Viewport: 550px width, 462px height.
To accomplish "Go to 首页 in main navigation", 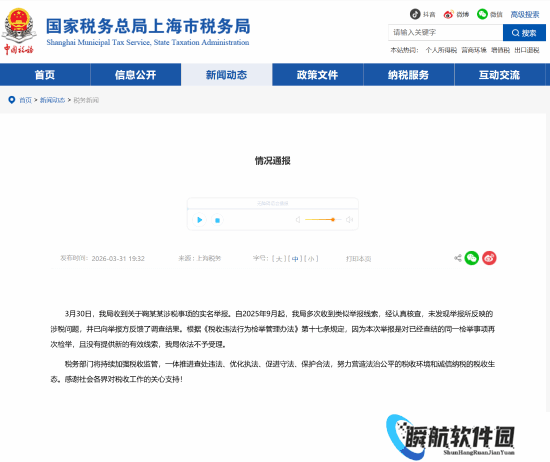I will pyautogui.click(x=45, y=75).
